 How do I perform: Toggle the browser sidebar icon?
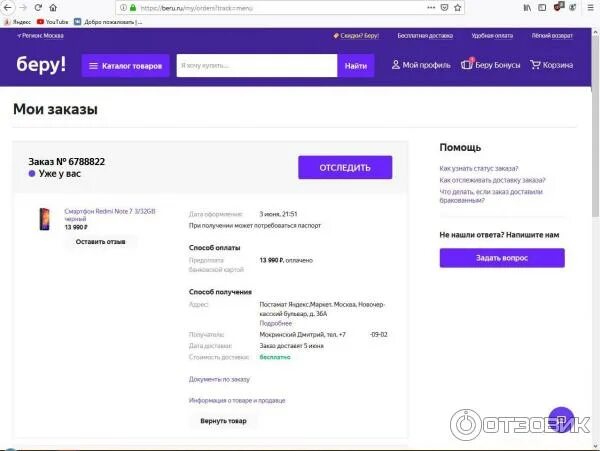coord(542,8)
